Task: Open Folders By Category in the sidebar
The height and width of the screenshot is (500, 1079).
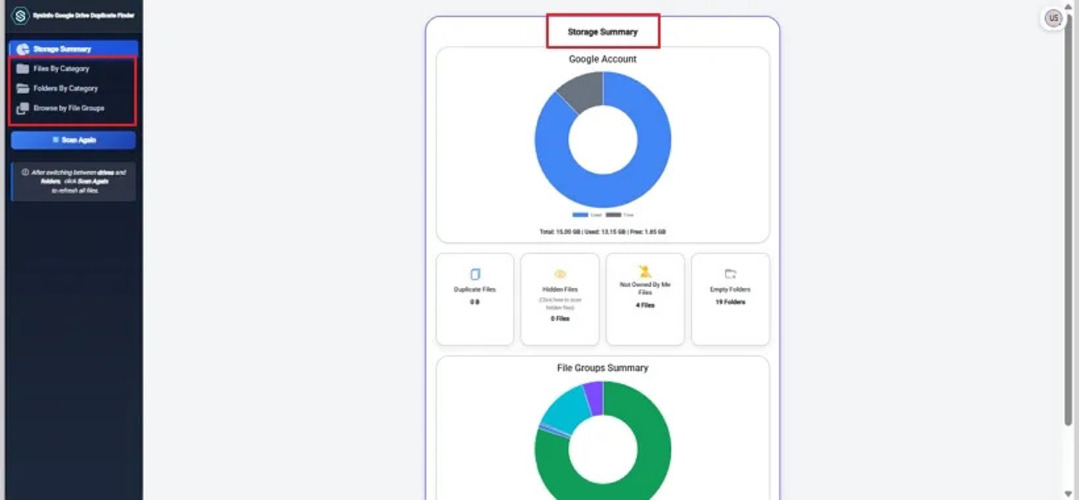Action: coord(72,88)
